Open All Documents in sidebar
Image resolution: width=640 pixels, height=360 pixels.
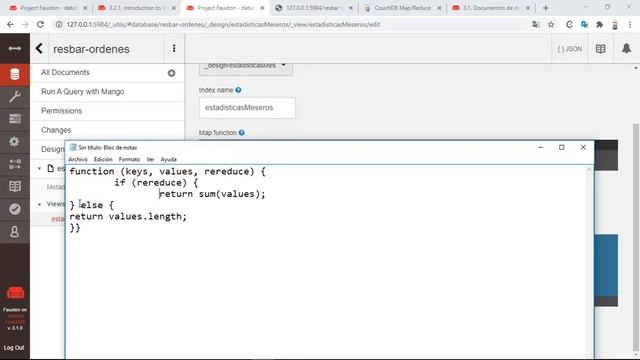(65, 72)
